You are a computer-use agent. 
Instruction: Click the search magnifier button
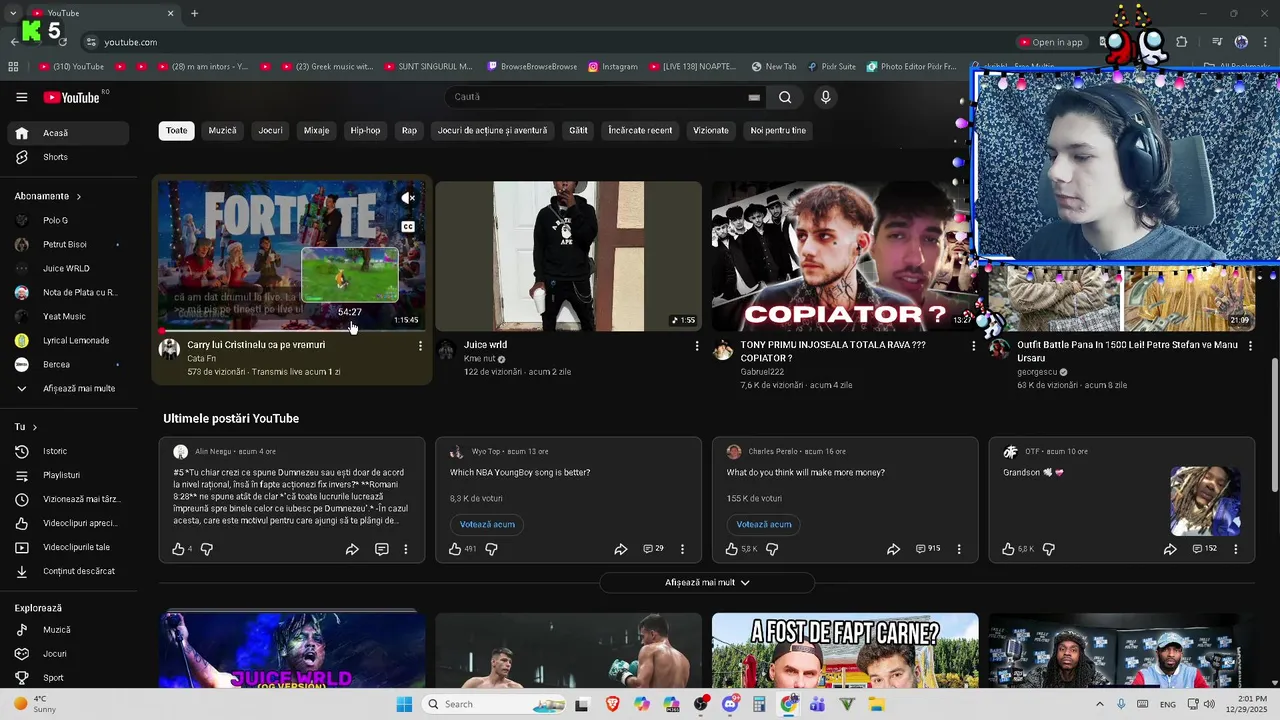[x=785, y=97]
